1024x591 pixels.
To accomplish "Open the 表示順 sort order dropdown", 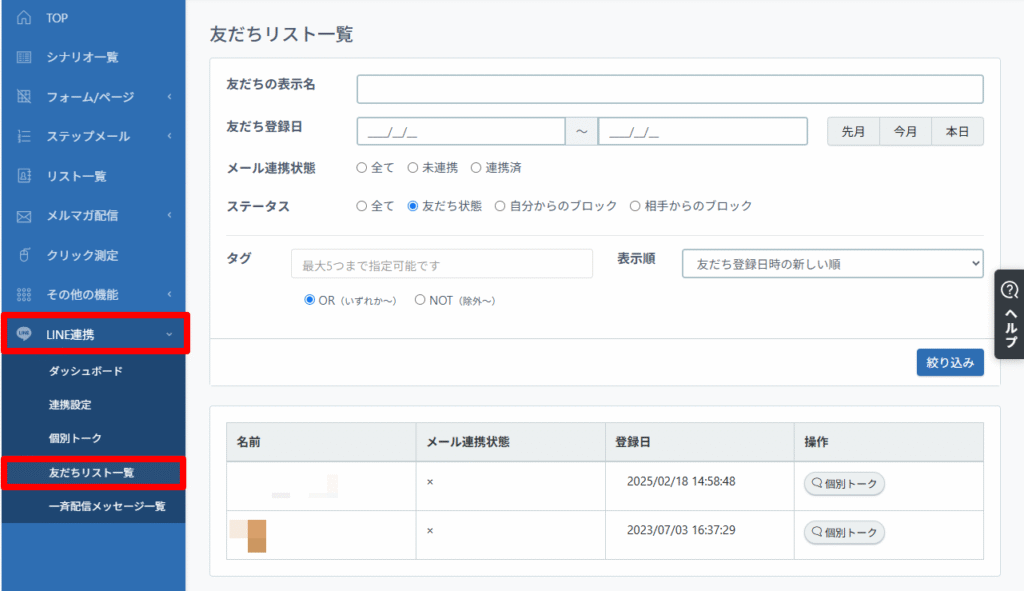I will (x=832, y=263).
